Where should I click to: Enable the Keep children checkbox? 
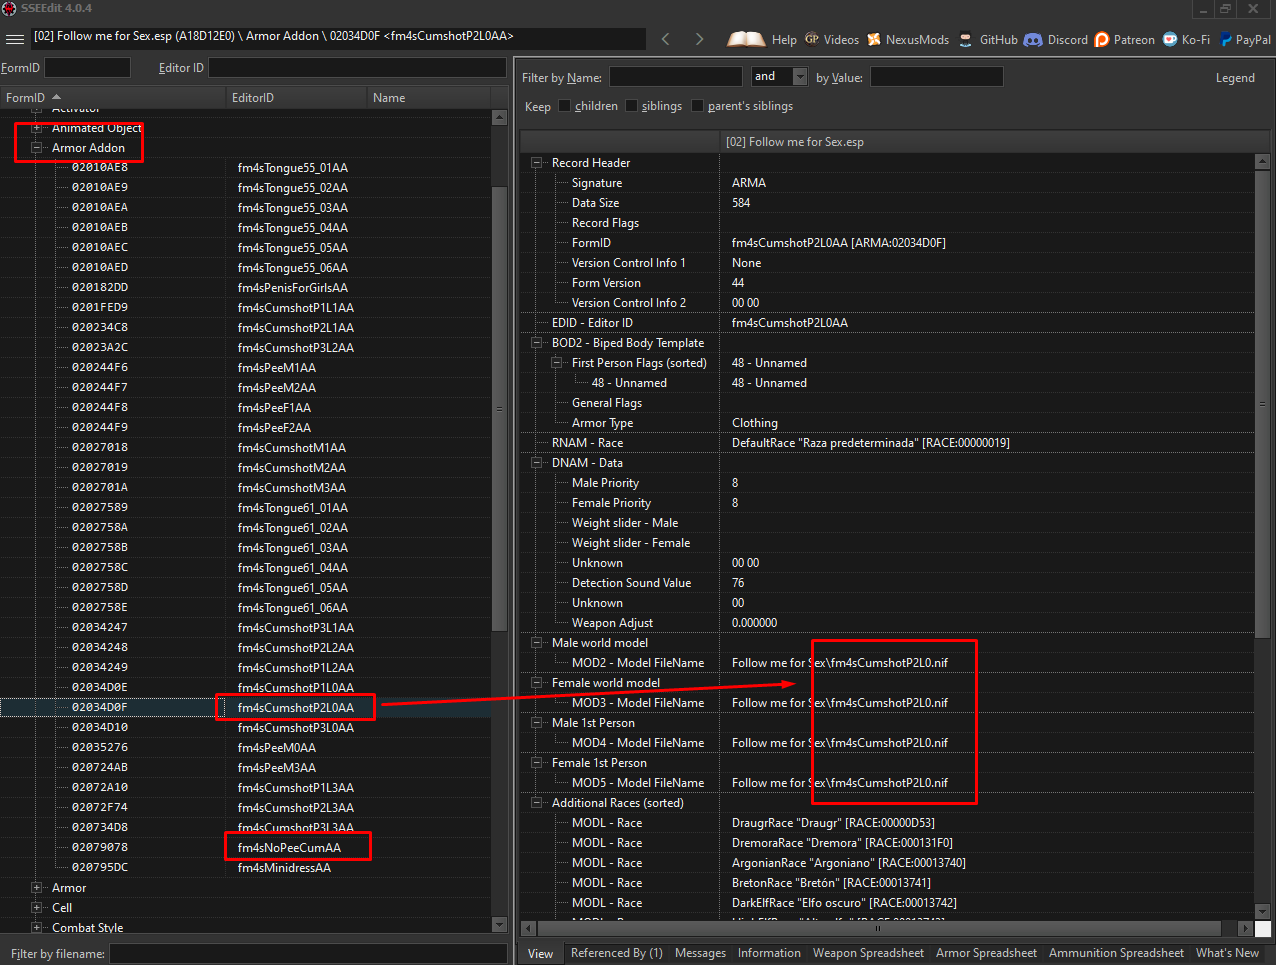565,106
